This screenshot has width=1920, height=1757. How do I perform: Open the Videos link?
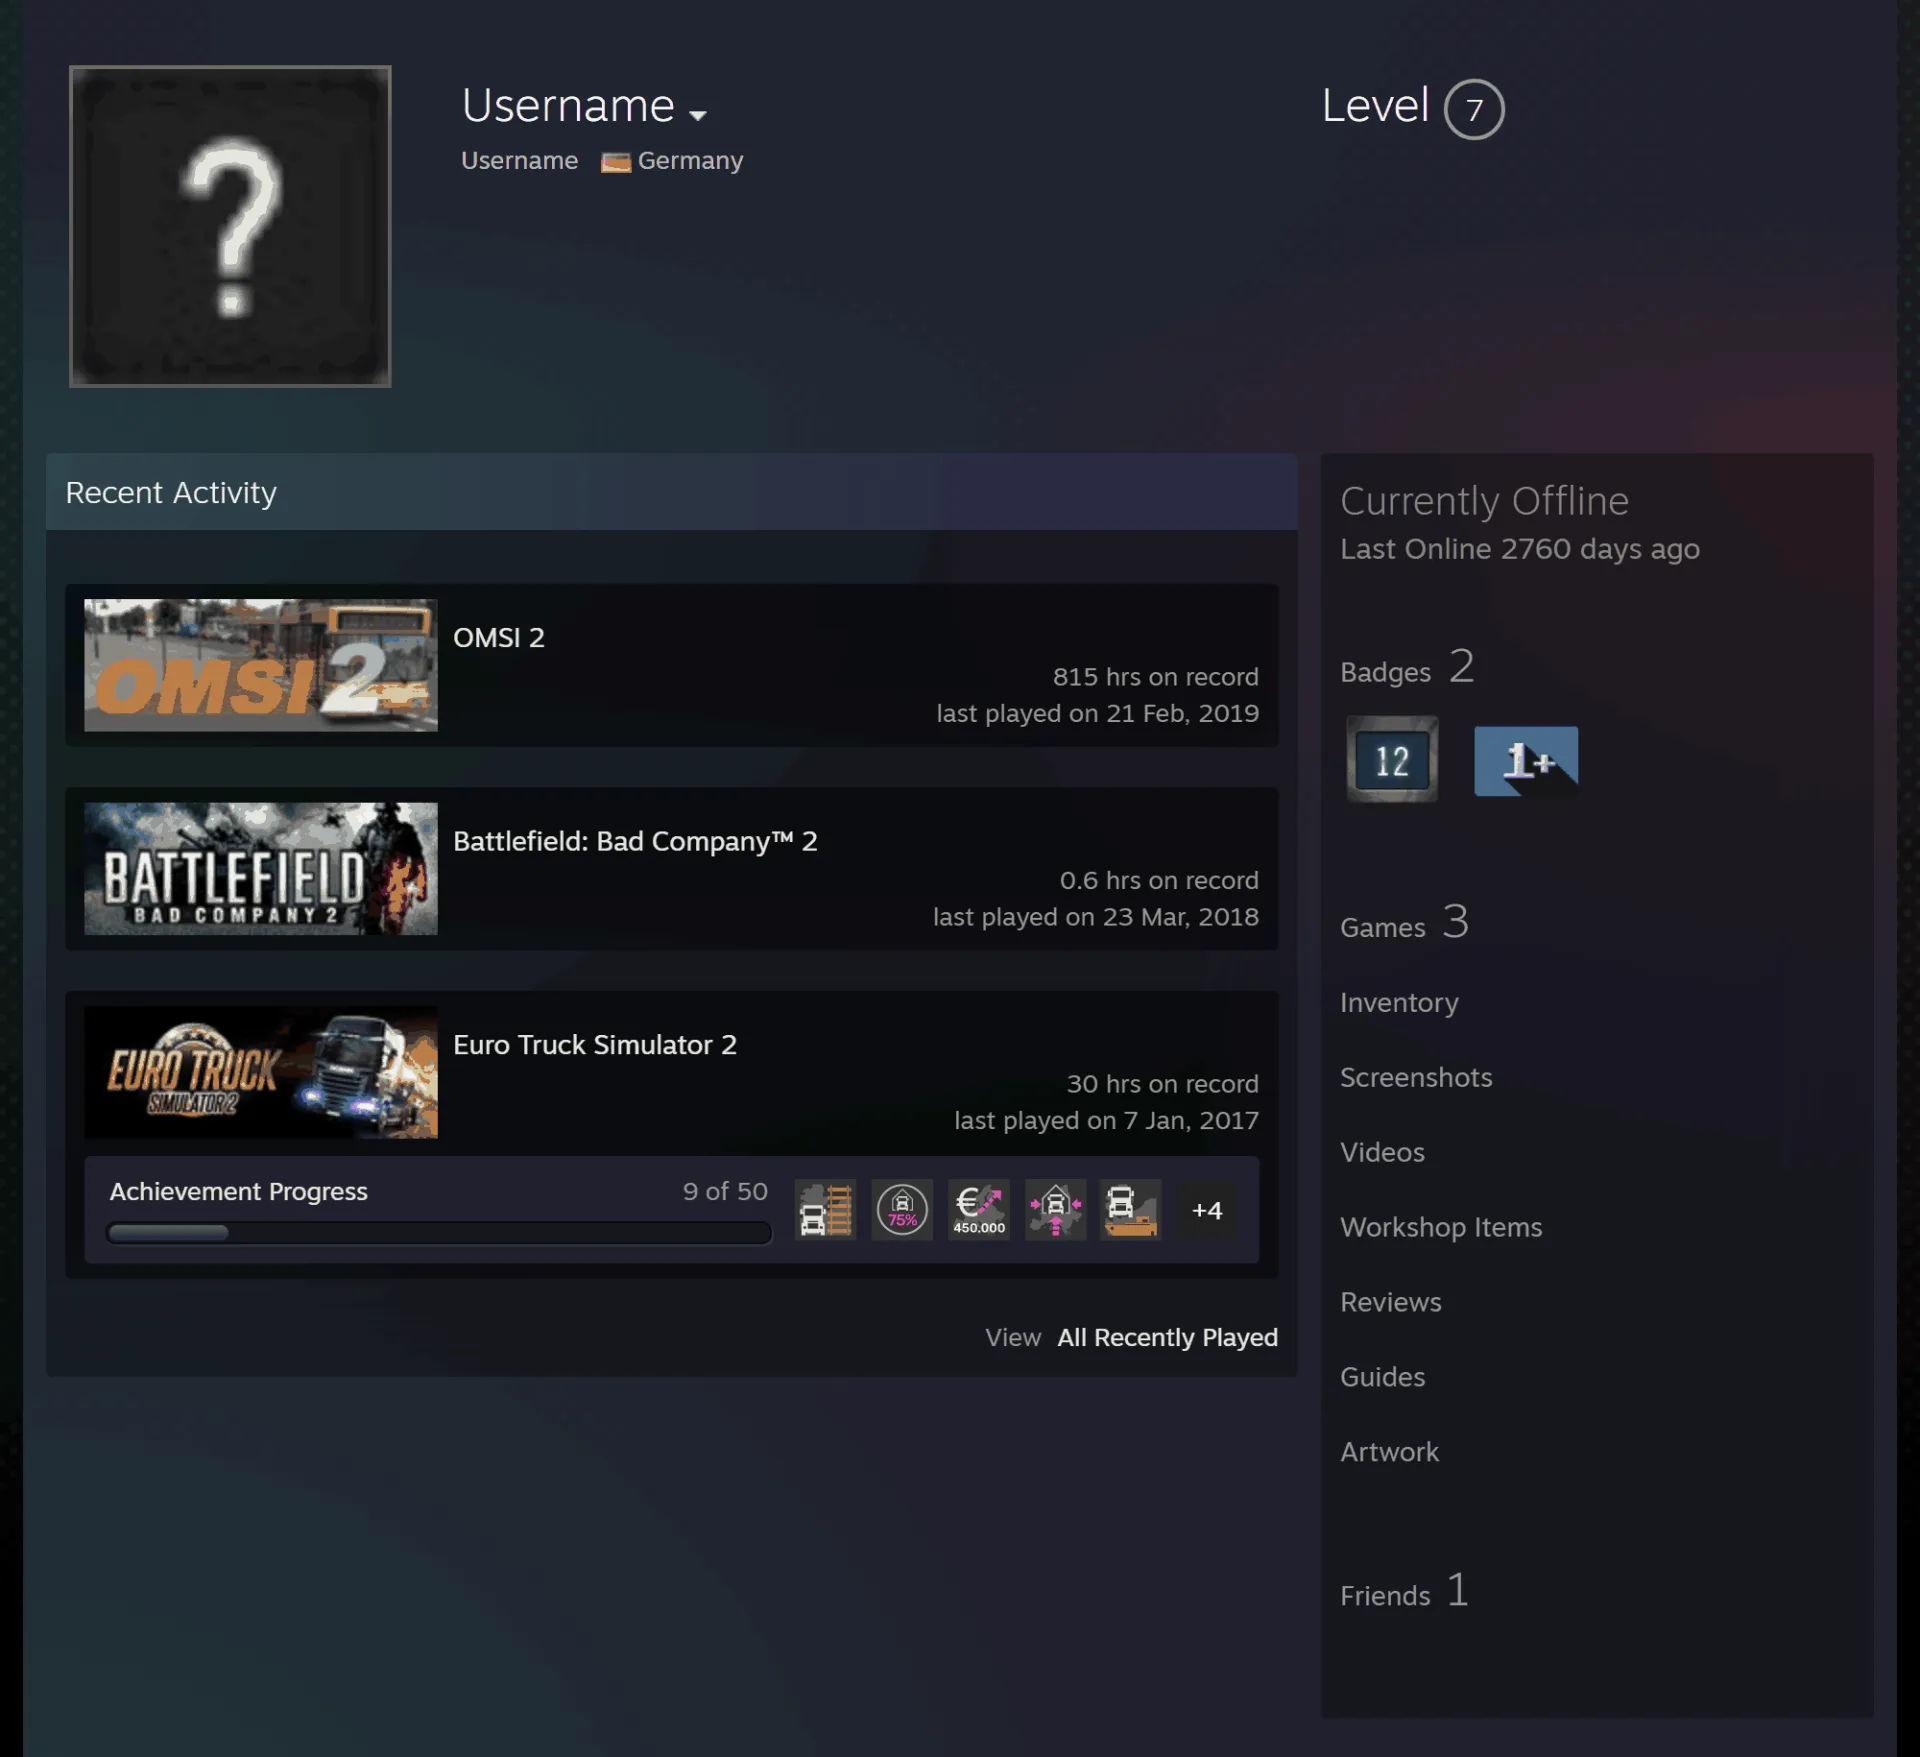[1382, 1152]
